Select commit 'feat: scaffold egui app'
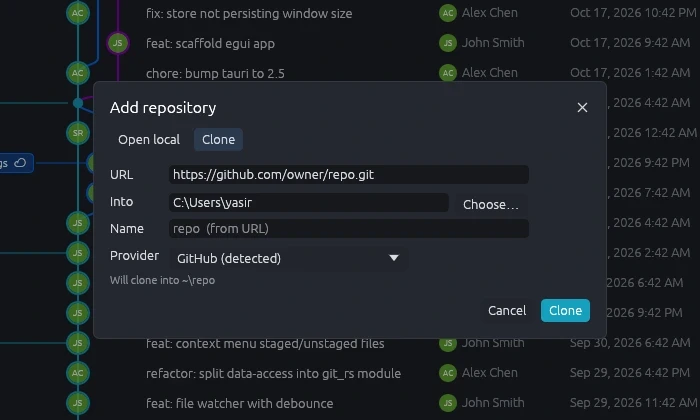The image size is (700, 420). (x=210, y=44)
